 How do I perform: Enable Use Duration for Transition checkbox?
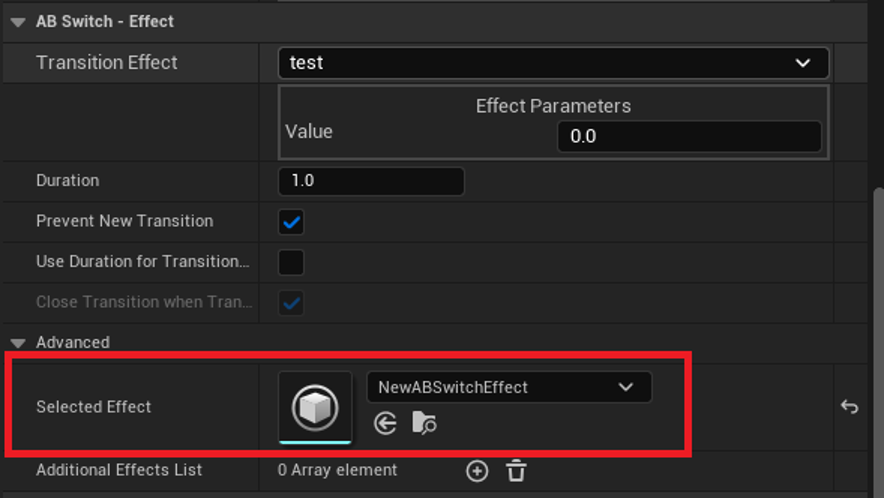click(291, 262)
